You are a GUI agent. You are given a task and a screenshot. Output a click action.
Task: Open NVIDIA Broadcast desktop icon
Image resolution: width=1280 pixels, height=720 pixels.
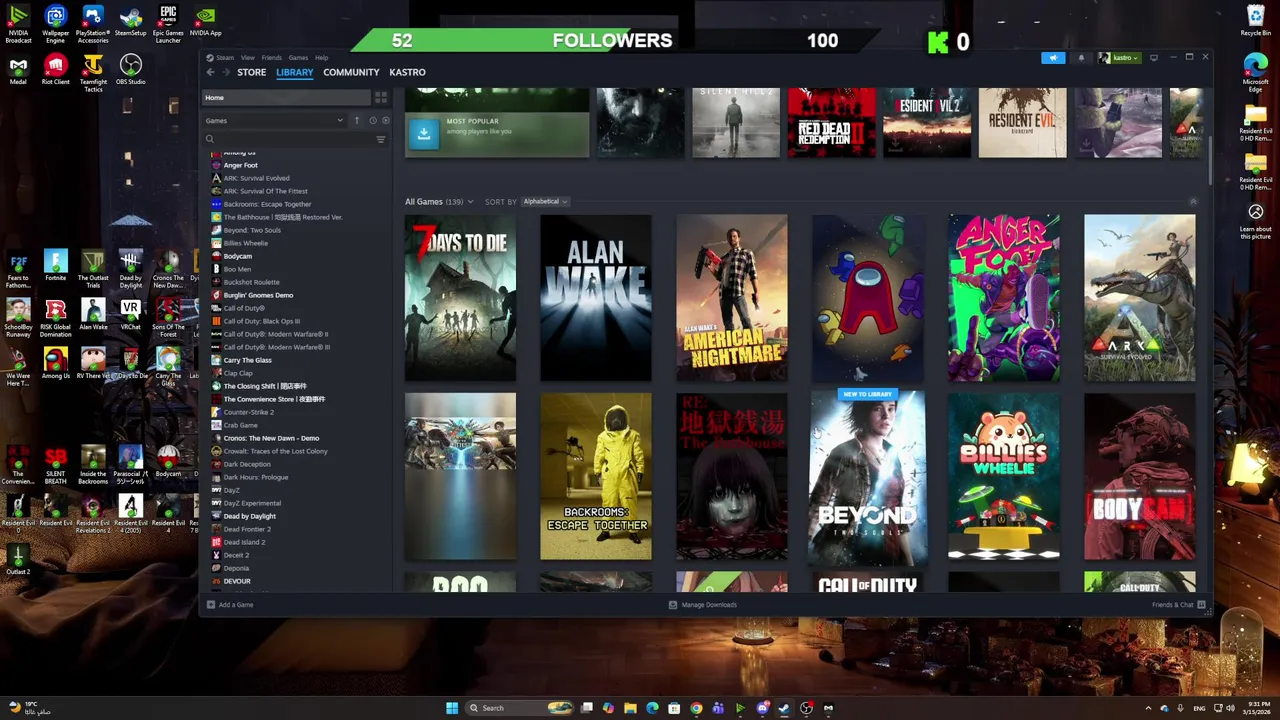[18, 25]
